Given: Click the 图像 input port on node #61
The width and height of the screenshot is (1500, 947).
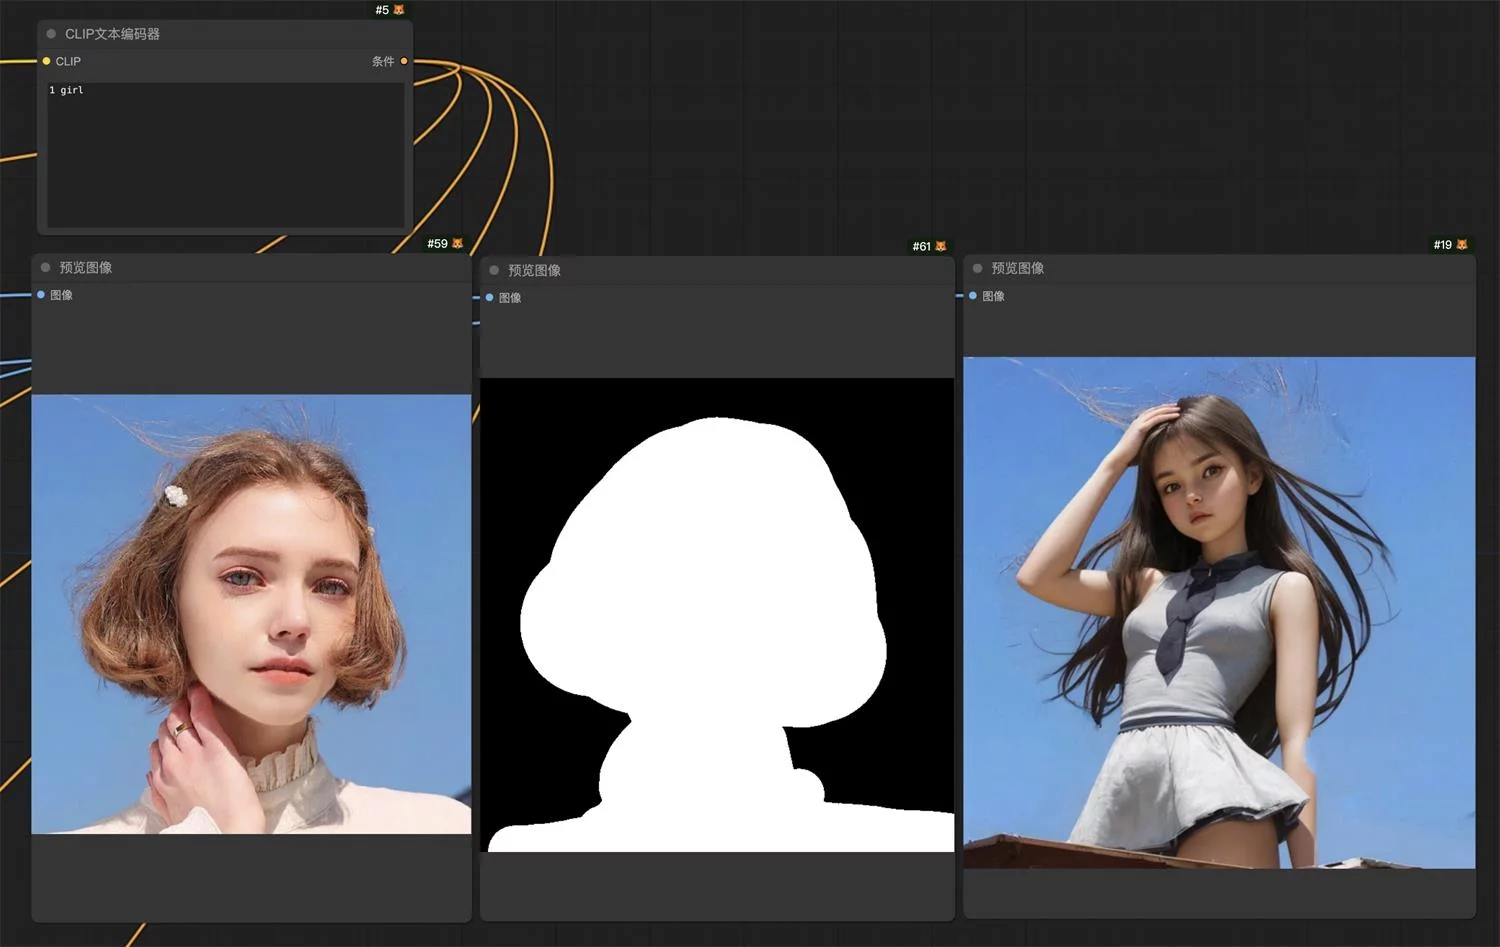Looking at the screenshot, I should (x=489, y=298).
